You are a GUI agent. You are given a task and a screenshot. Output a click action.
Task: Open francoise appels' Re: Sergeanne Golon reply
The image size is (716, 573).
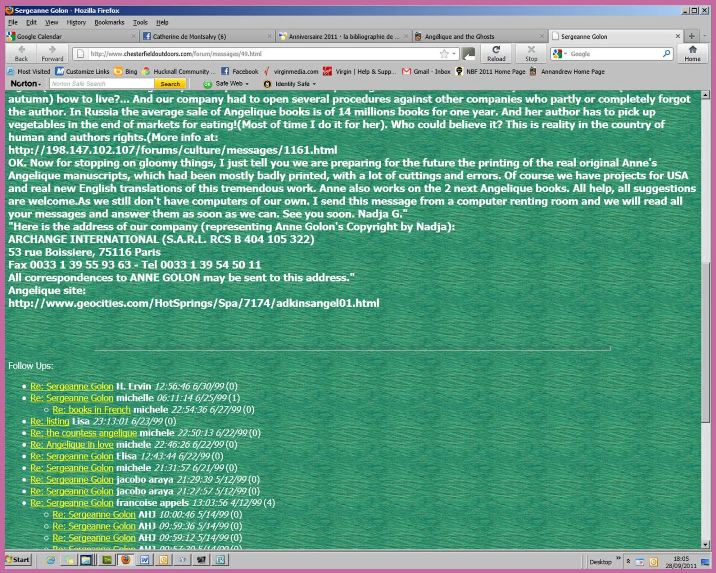tap(72, 503)
